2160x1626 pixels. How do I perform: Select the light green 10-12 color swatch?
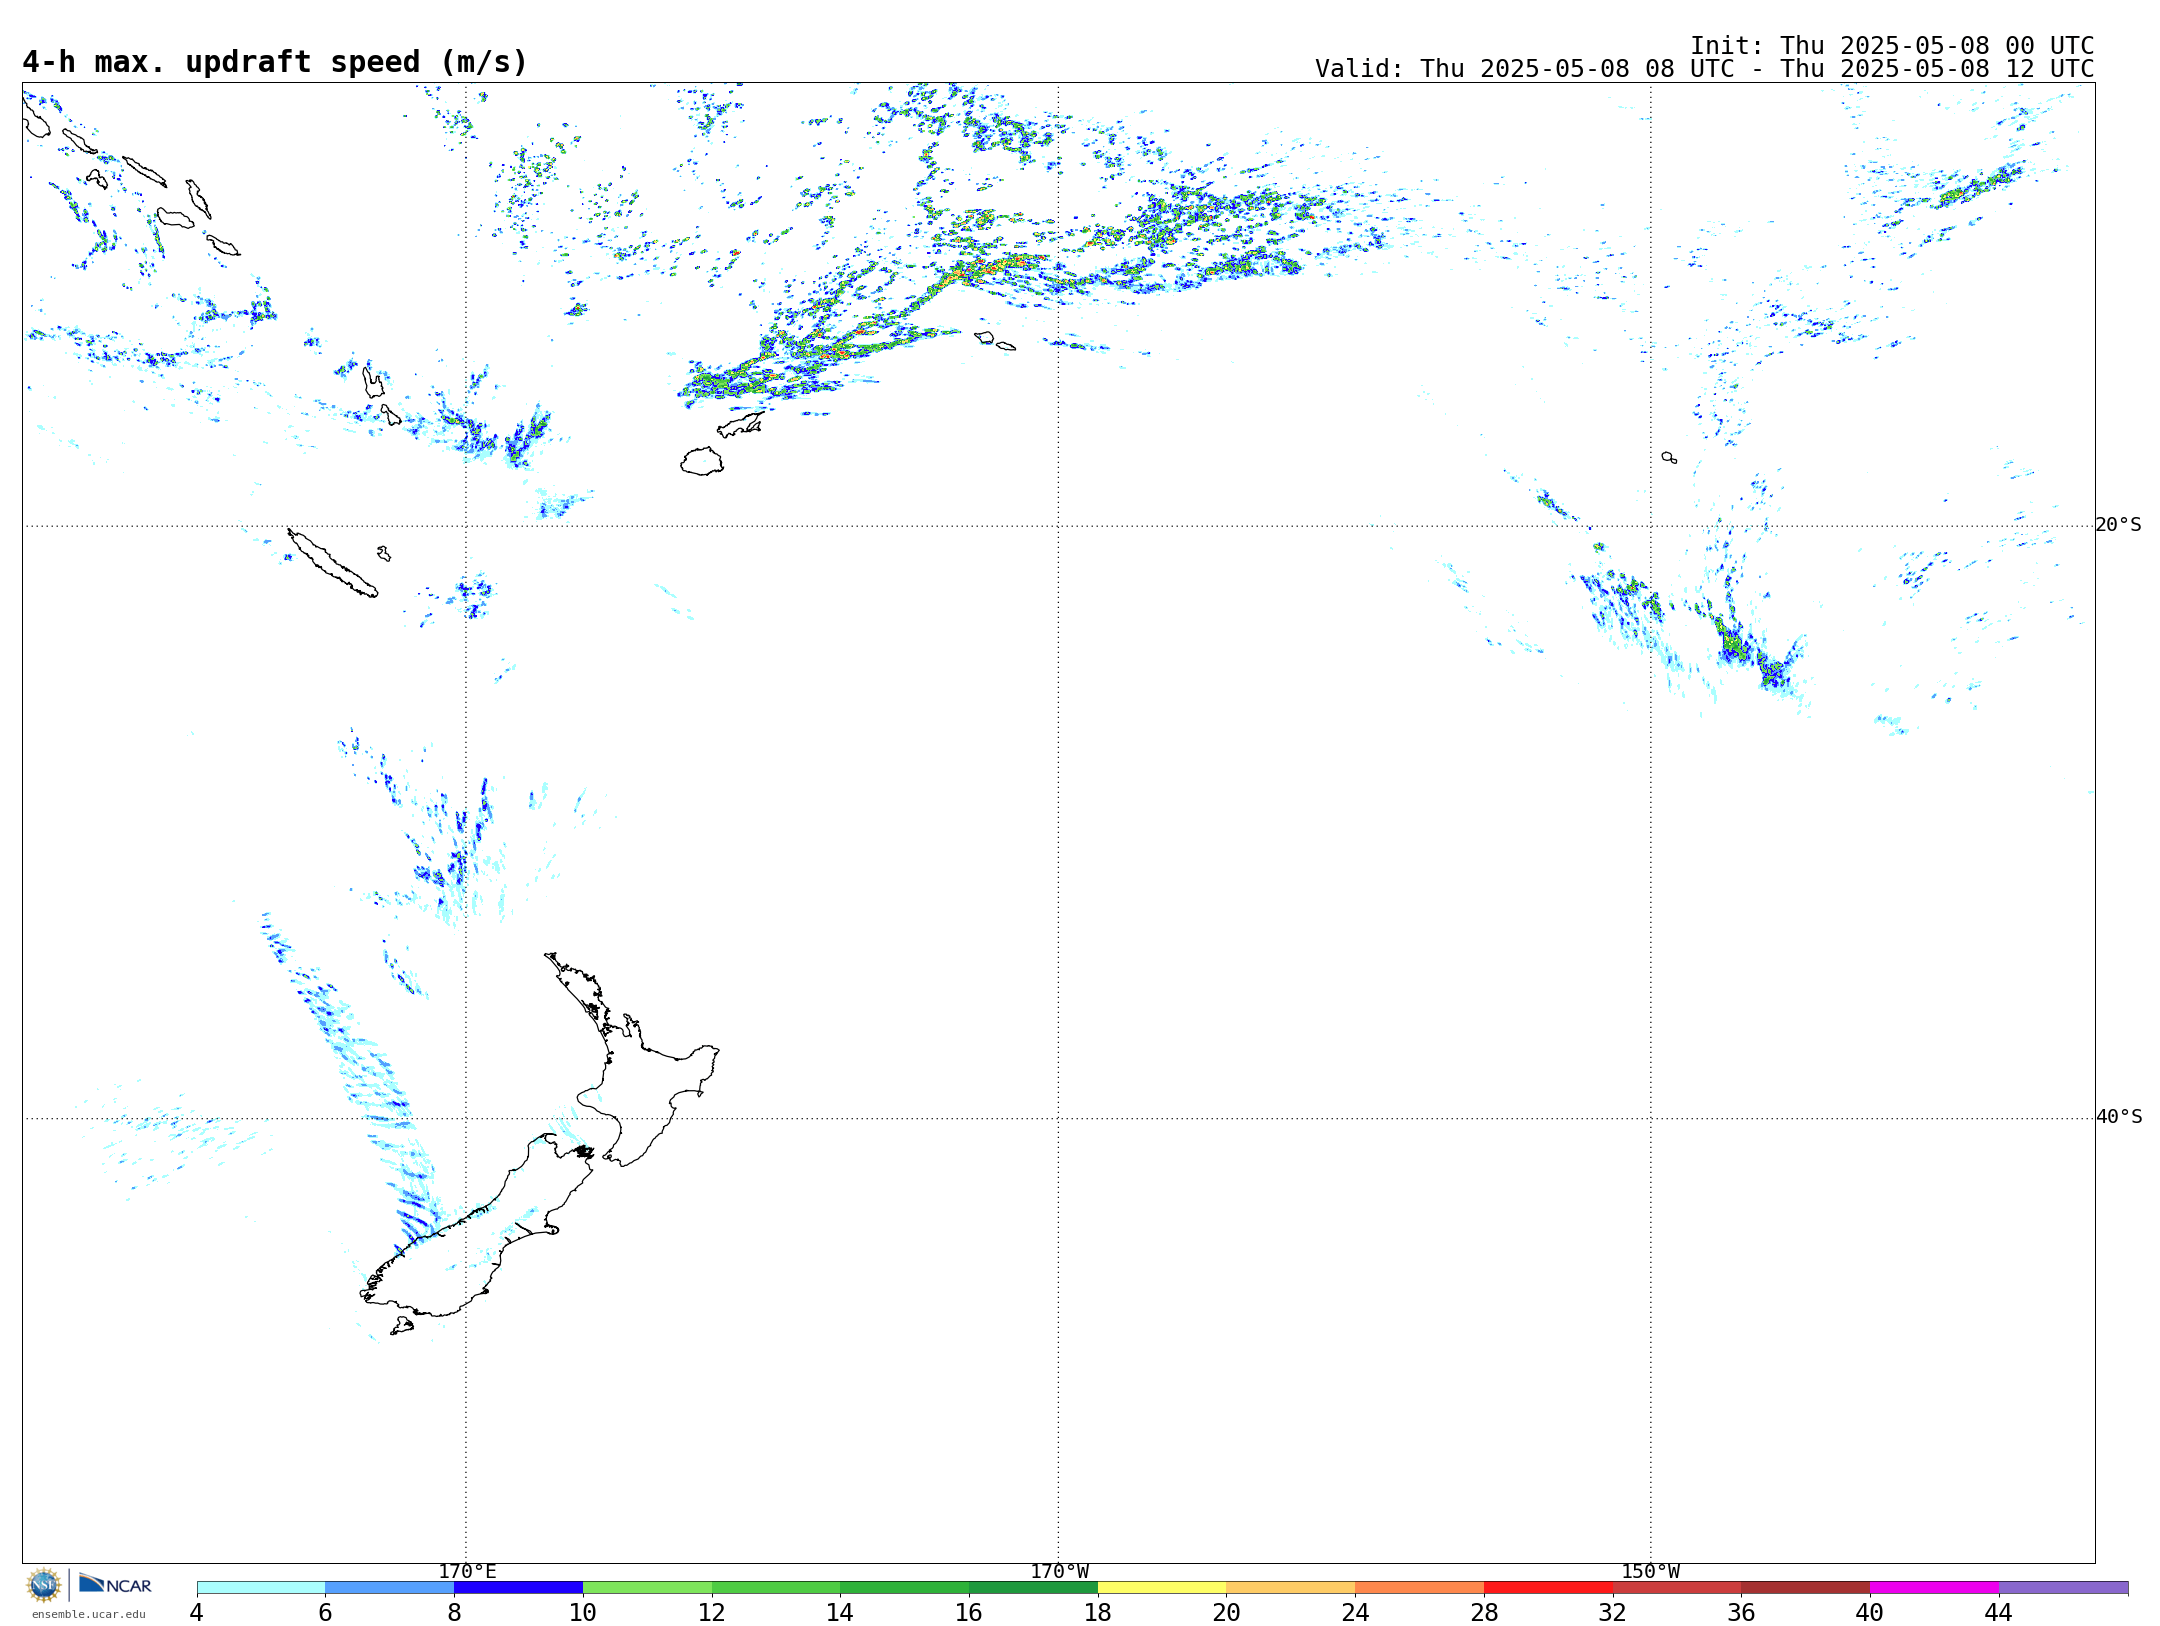[647, 1587]
